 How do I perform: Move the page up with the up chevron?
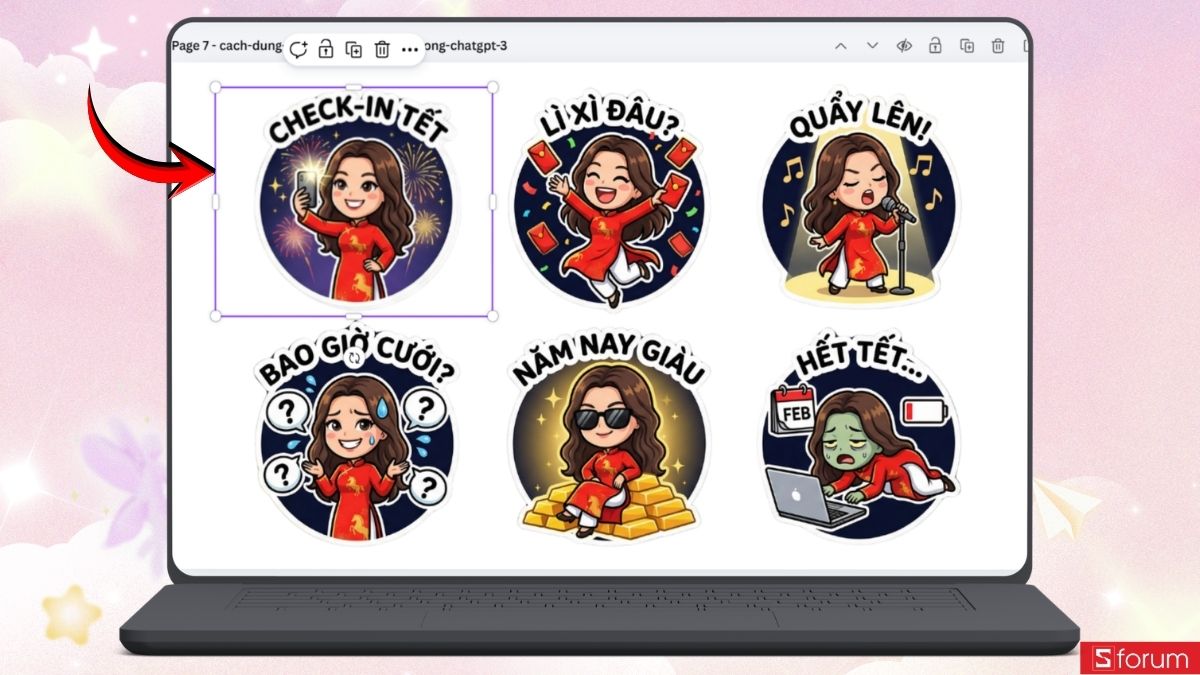[841, 46]
